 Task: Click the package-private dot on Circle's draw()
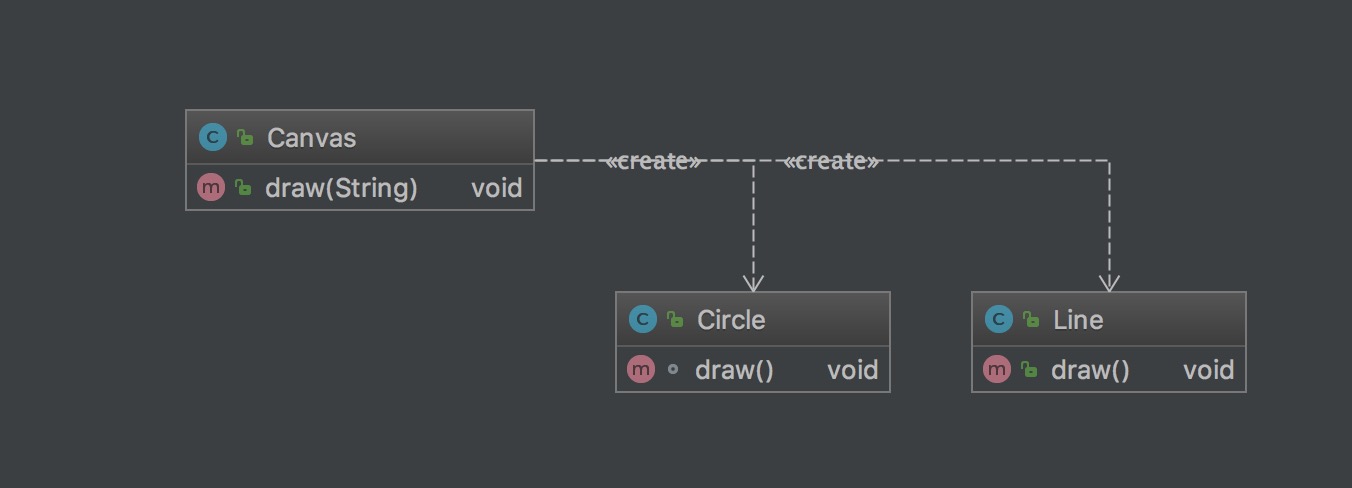point(673,369)
